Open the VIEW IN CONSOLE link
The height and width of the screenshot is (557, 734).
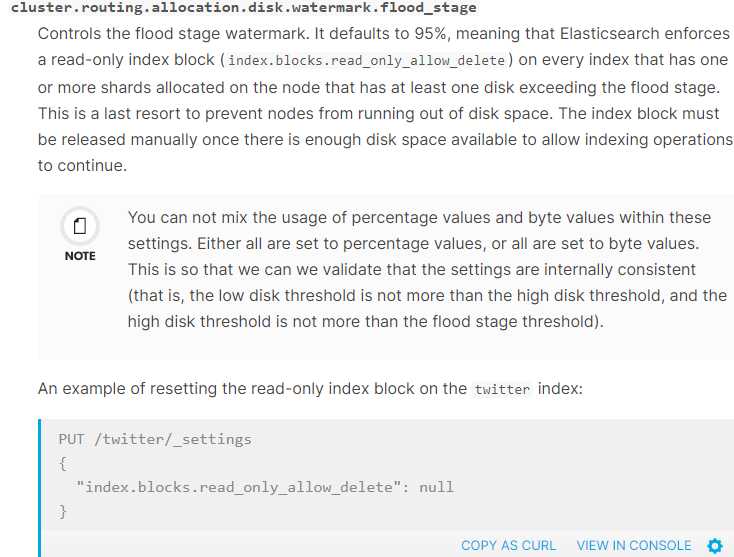[633, 546]
